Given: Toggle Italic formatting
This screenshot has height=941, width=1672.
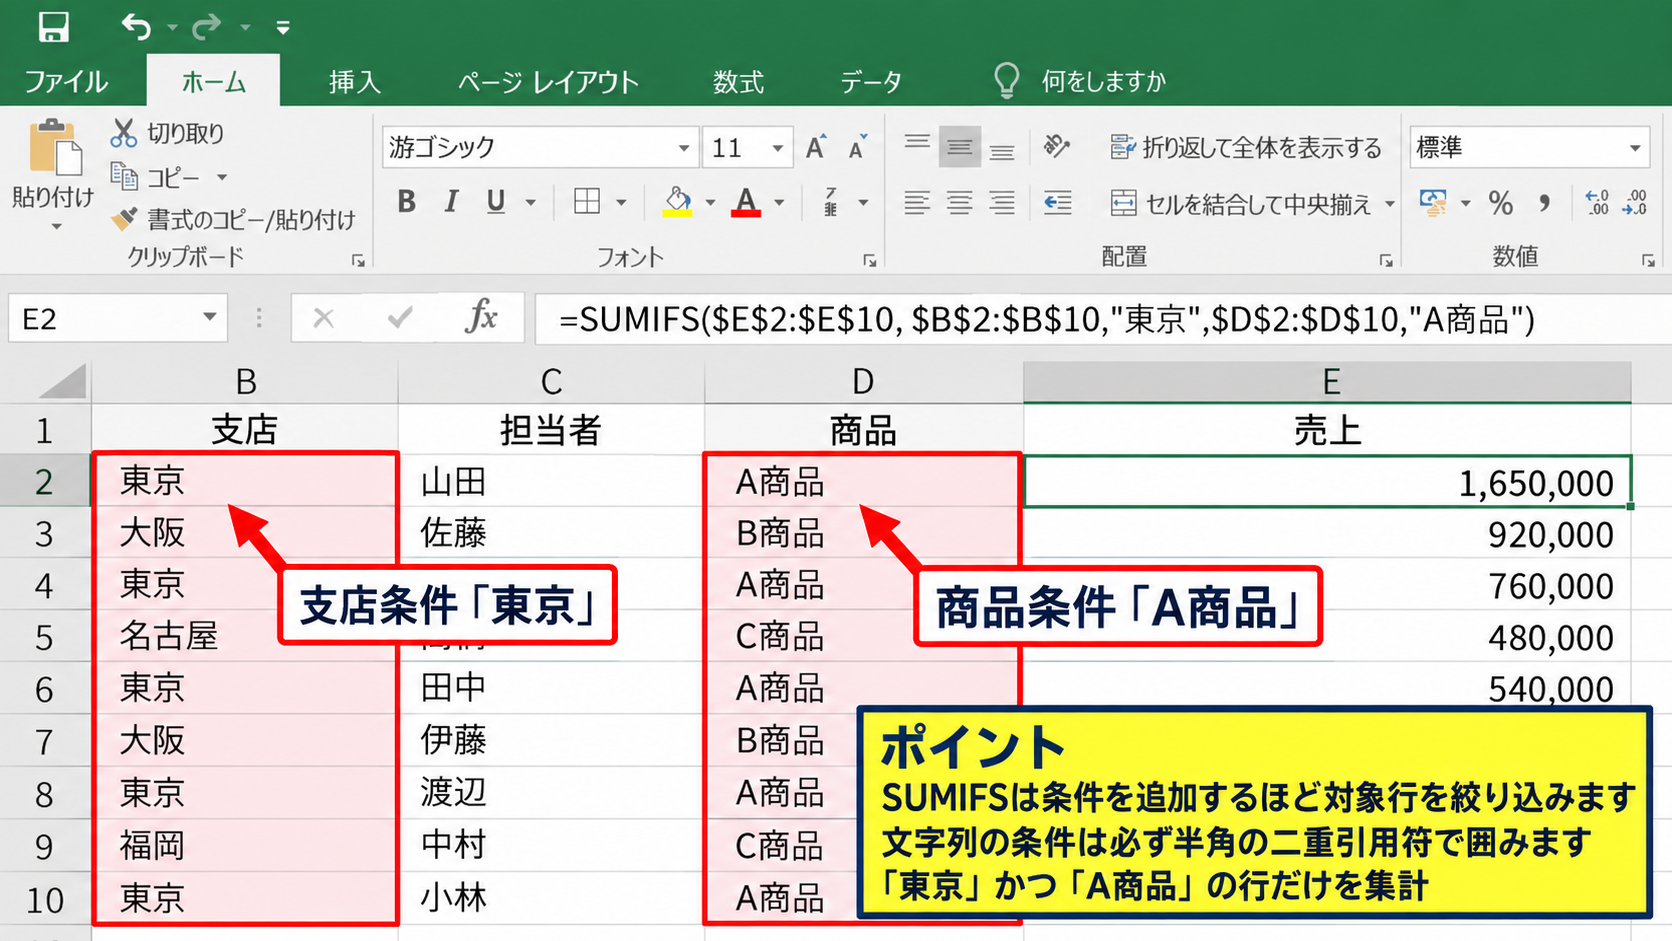Looking at the screenshot, I should click(x=451, y=202).
